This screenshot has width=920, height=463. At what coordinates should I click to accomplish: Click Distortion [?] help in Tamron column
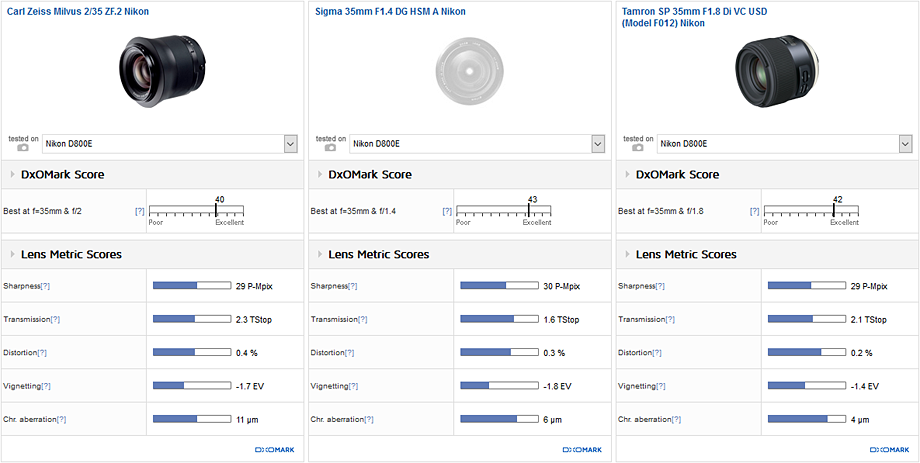coord(657,353)
